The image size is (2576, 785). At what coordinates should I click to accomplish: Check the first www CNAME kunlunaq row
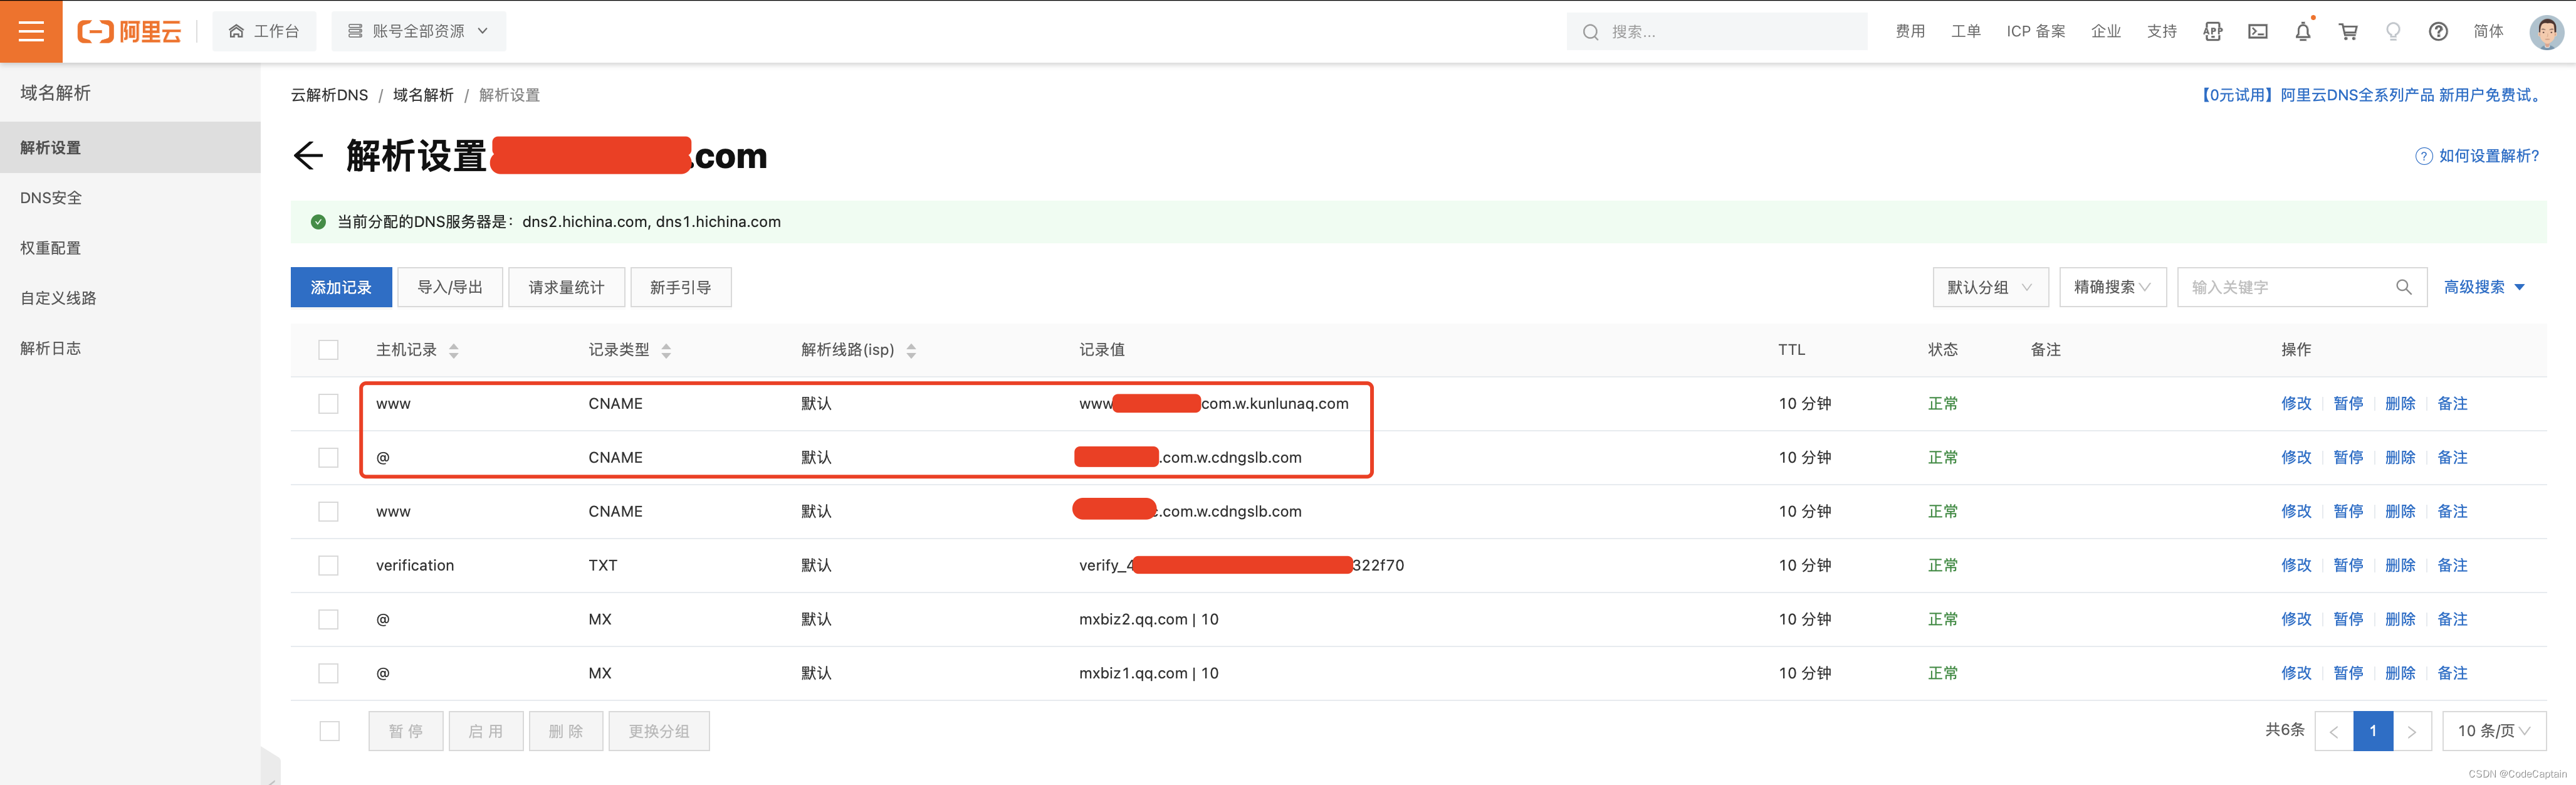[328, 404]
